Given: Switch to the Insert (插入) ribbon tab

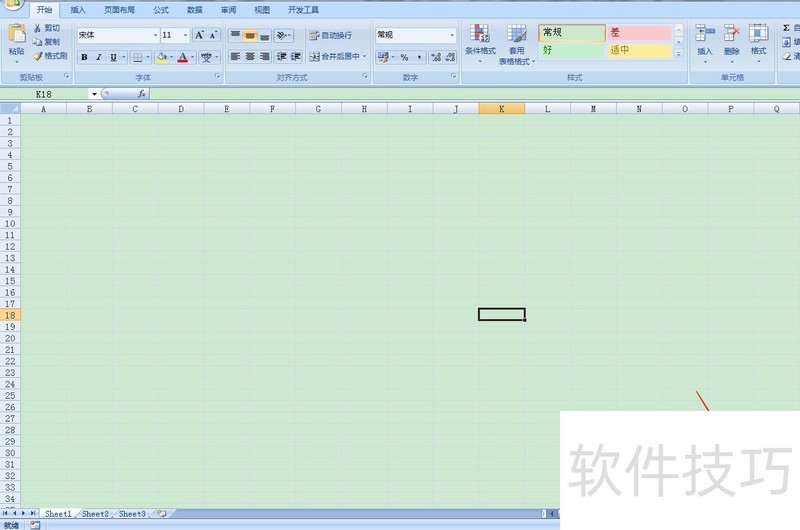Looking at the screenshot, I should [78, 10].
